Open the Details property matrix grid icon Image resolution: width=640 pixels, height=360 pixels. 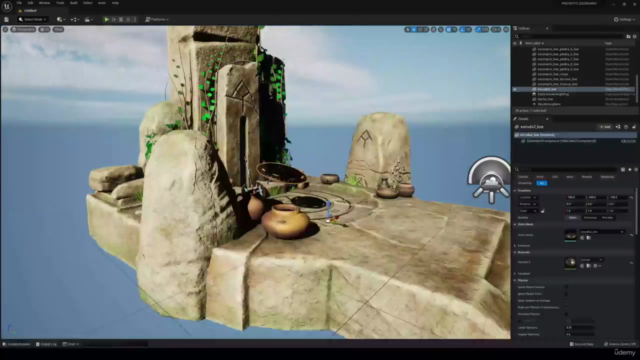pyautogui.click(x=623, y=169)
